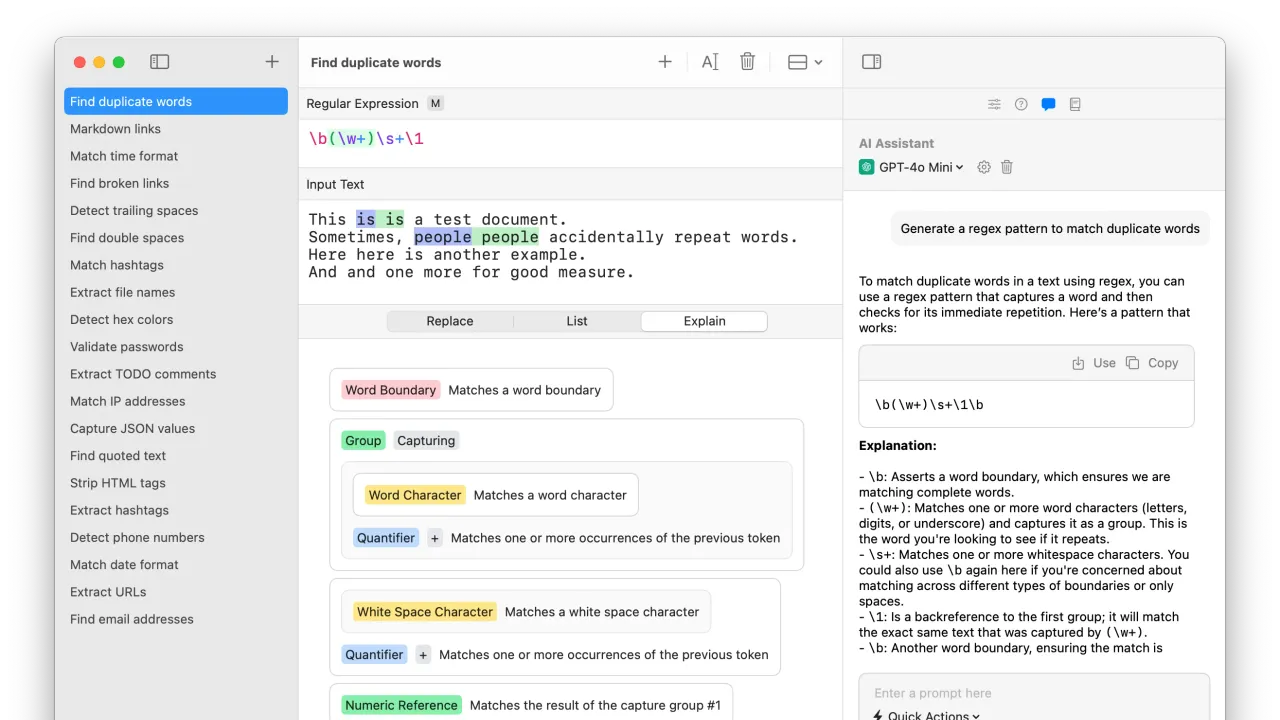This screenshot has width=1280, height=720.
Task: Click the Numeric Reference tag
Action: (401, 705)
